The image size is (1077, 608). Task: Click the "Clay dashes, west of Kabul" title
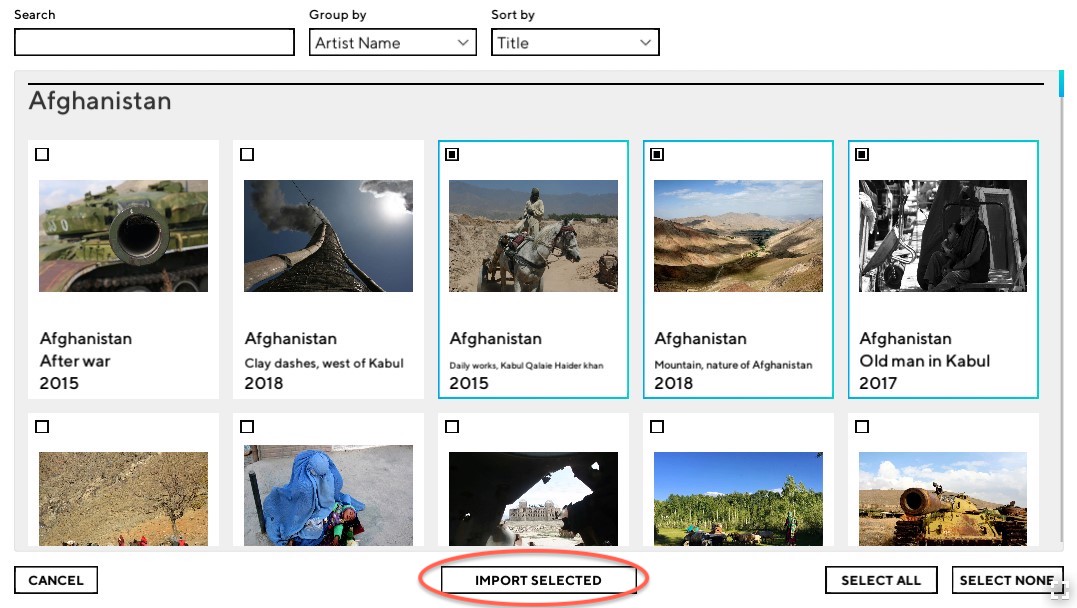[324, 363]
